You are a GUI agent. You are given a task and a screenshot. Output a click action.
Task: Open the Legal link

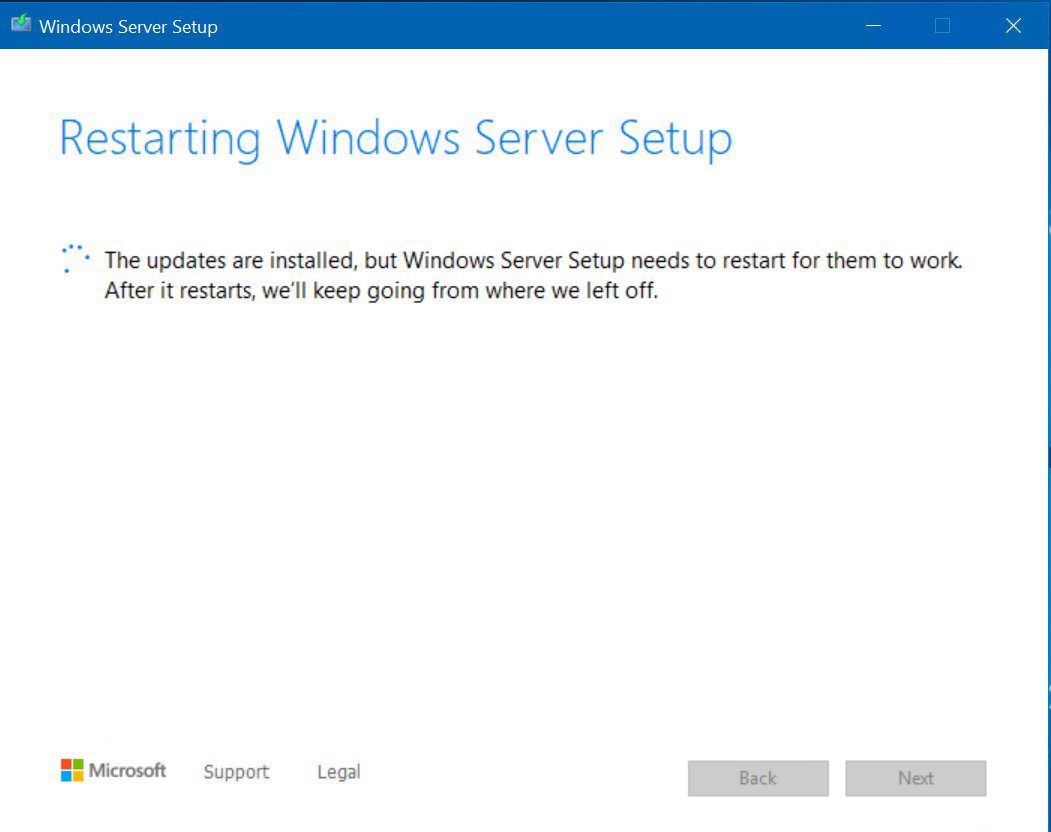click(x=338, y=772)
